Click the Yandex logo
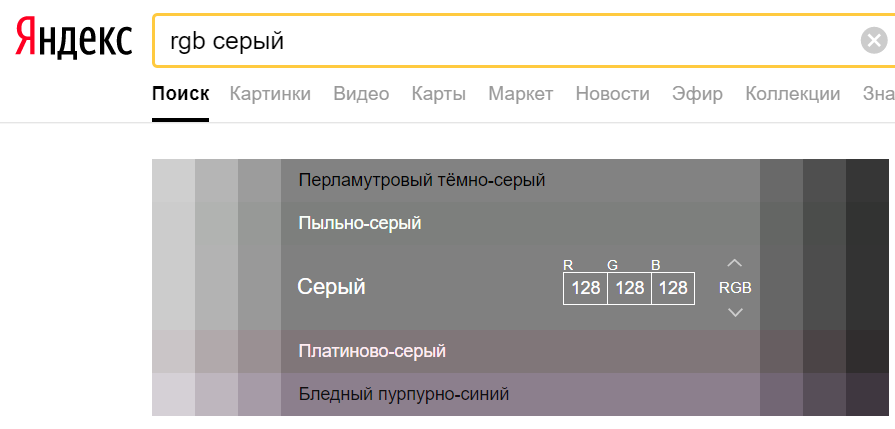Viewport: 895px width, 429px height. [x=74, y=40]
